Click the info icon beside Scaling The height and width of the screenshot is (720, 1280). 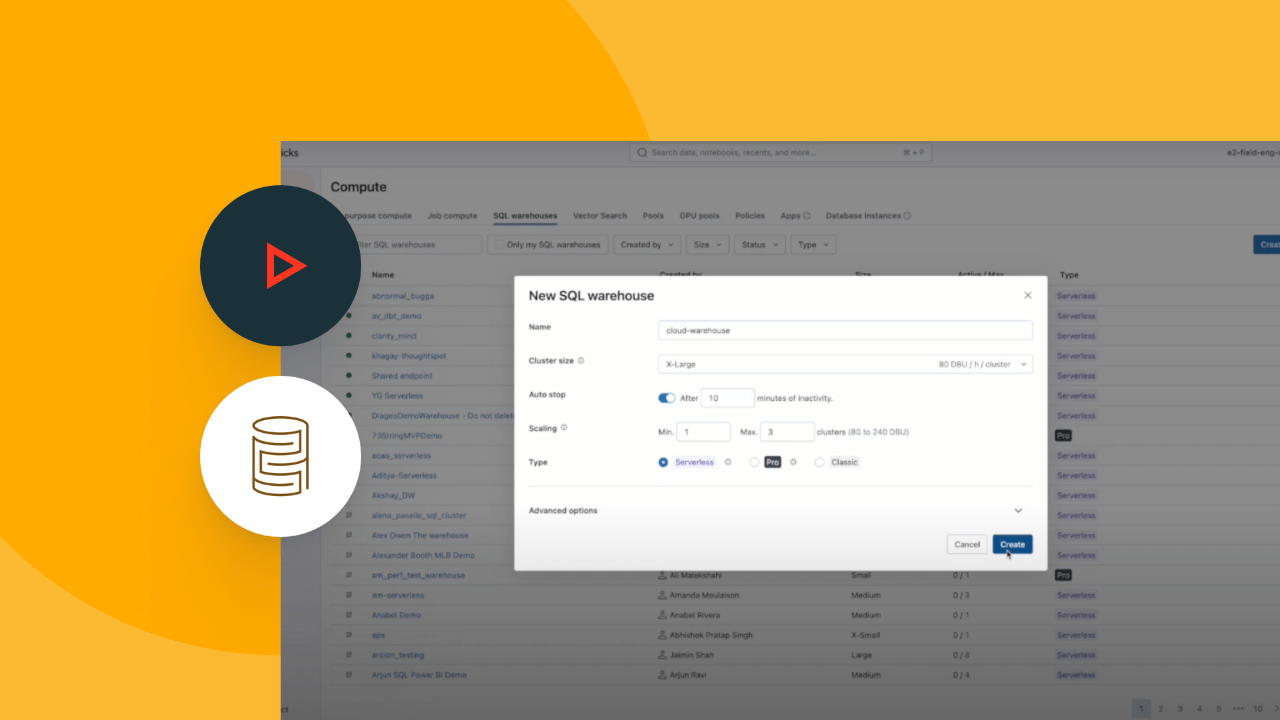coord(564,428)
